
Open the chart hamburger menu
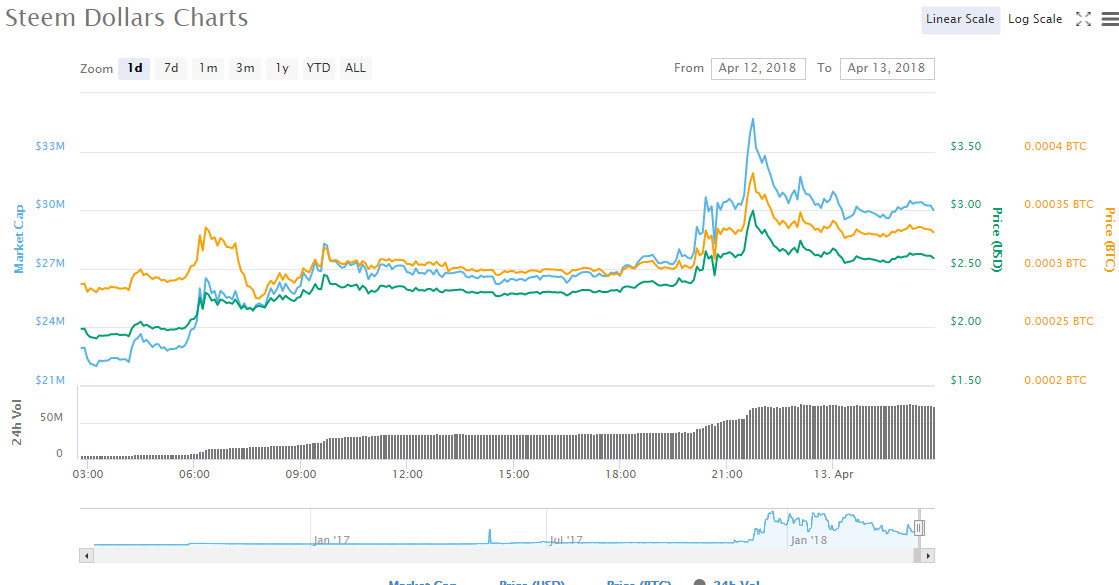click(1110, 19)
